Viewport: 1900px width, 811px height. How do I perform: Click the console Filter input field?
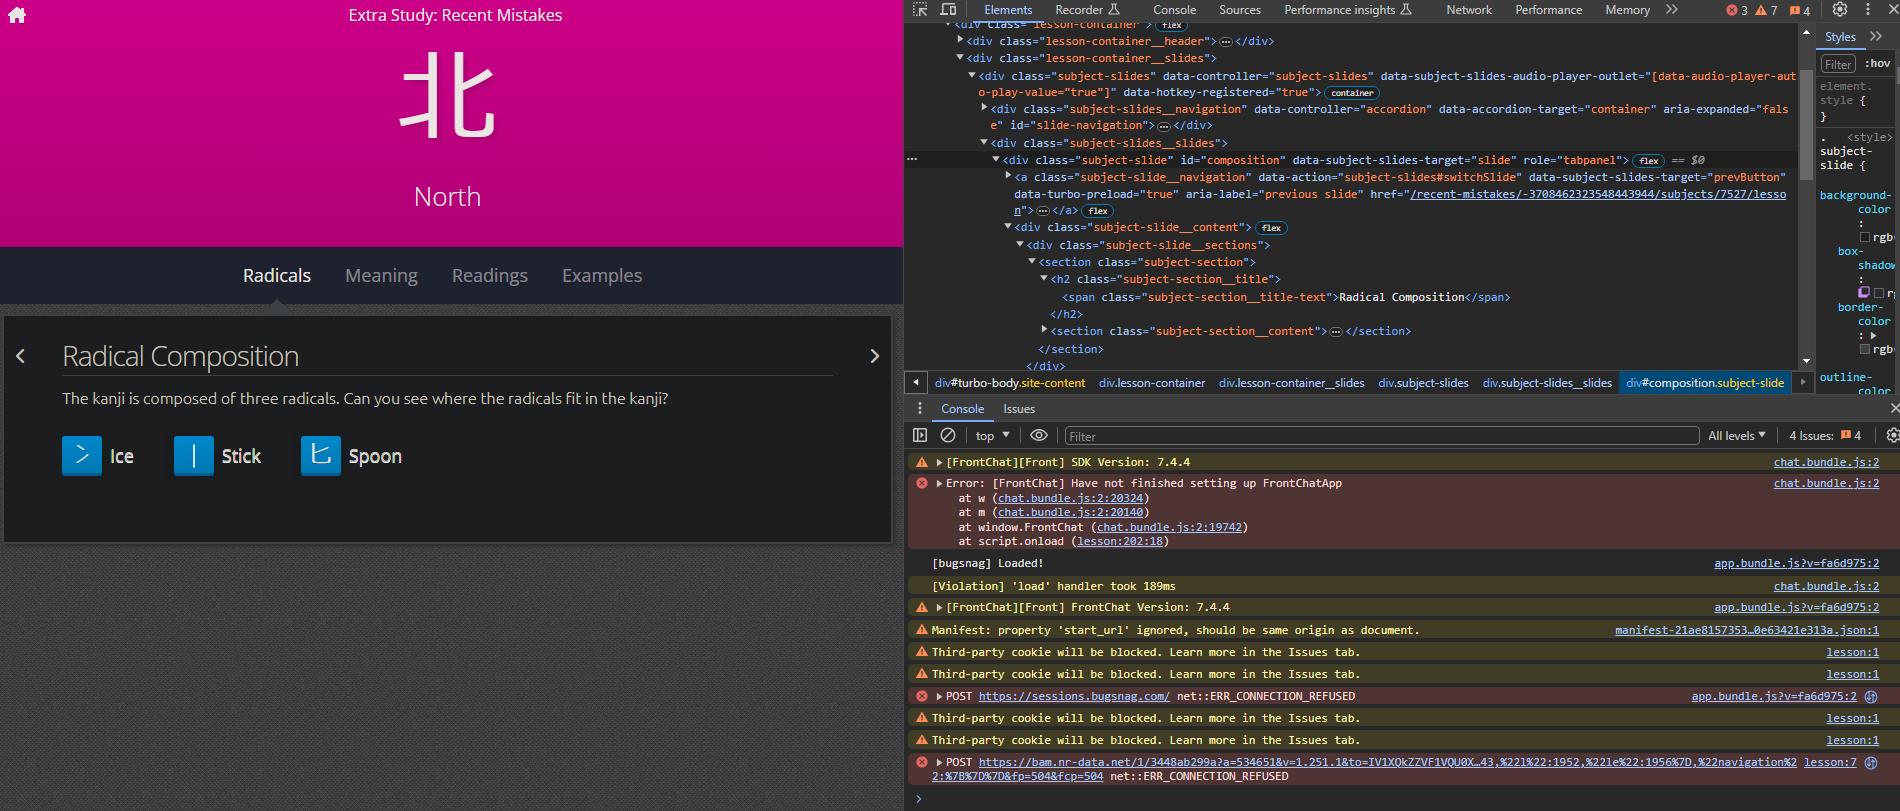(x=1380, y=436)
